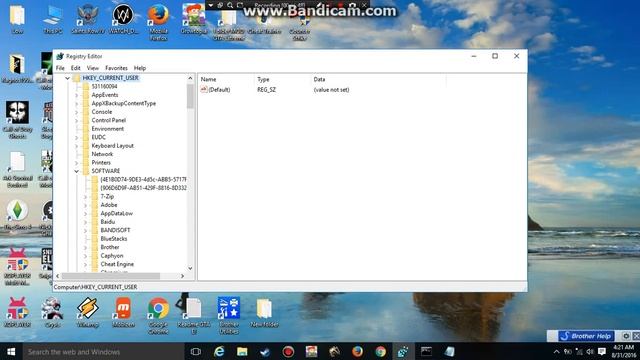The image size is (640, 360).
Task: Select the Call of Duty Ghosts shortcut
Action: click(x=18, y=120)
